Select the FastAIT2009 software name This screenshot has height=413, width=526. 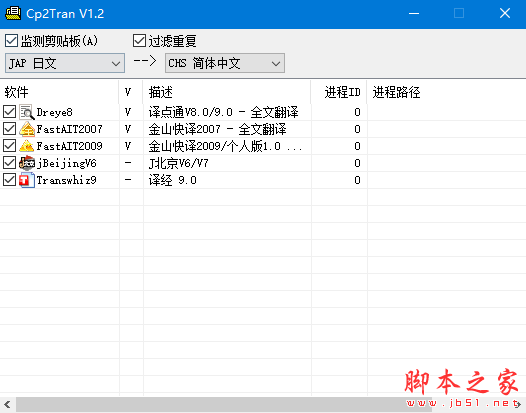pos(69,146)
